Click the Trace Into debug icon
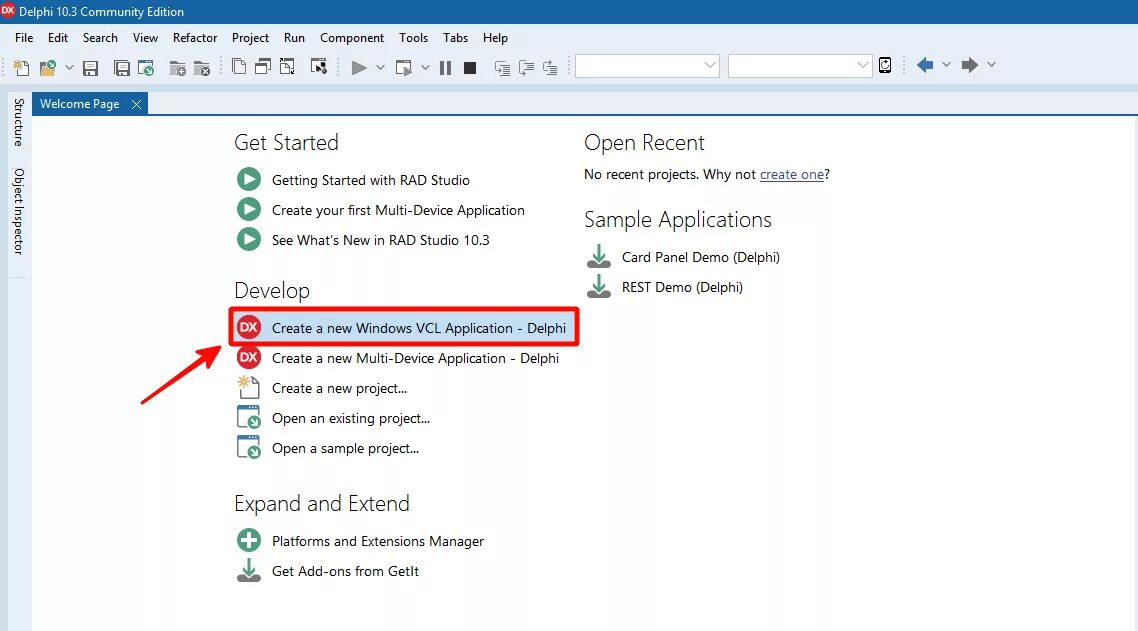1138x631 pixels. [502, 68]
